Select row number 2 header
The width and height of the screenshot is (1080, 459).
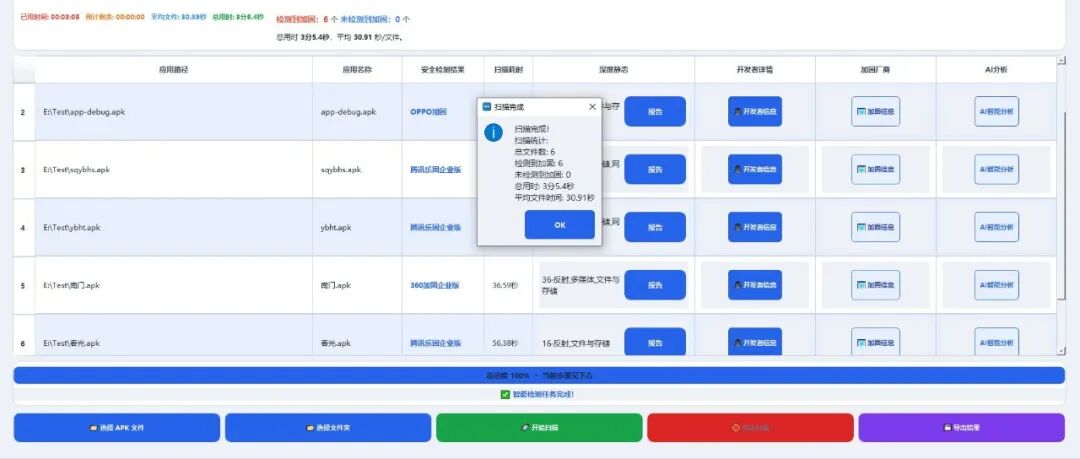(24, 112)
